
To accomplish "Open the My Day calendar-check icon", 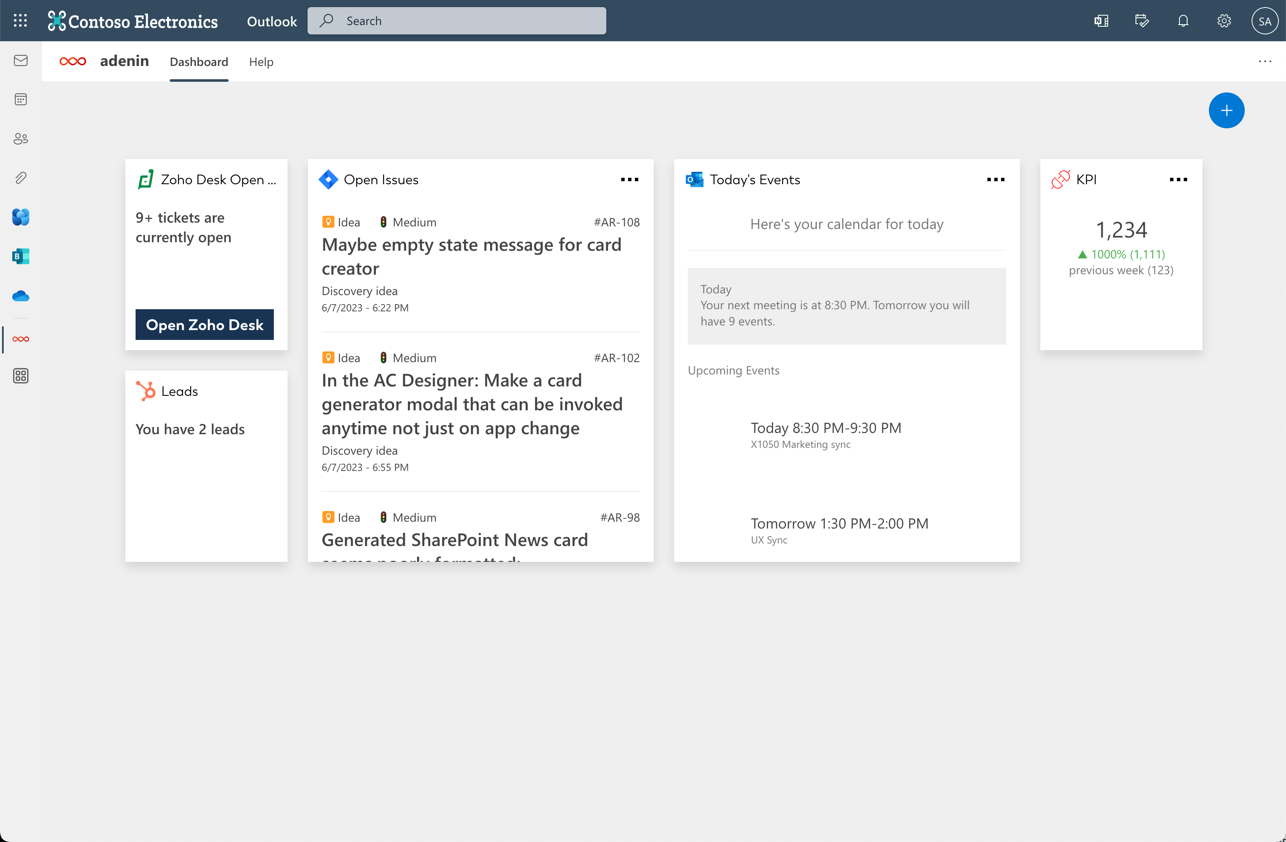I will [1142, 21].
